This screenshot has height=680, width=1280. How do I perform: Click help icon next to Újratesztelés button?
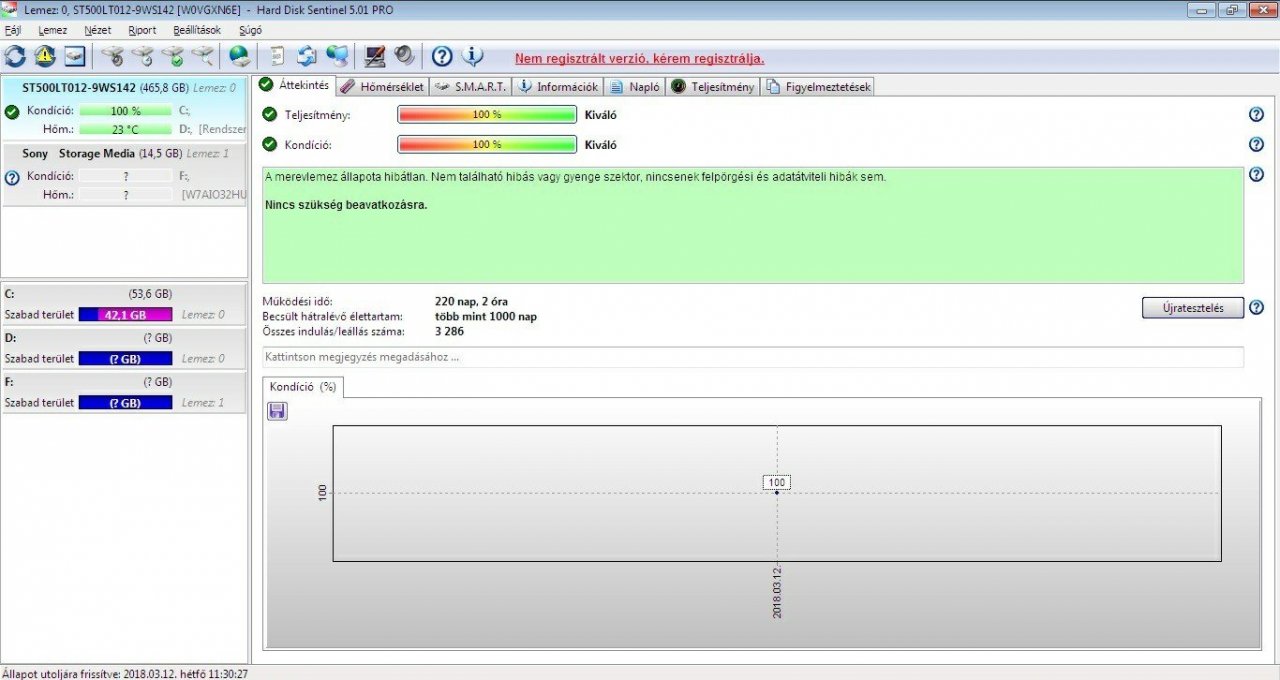(x=1256, y=307)
